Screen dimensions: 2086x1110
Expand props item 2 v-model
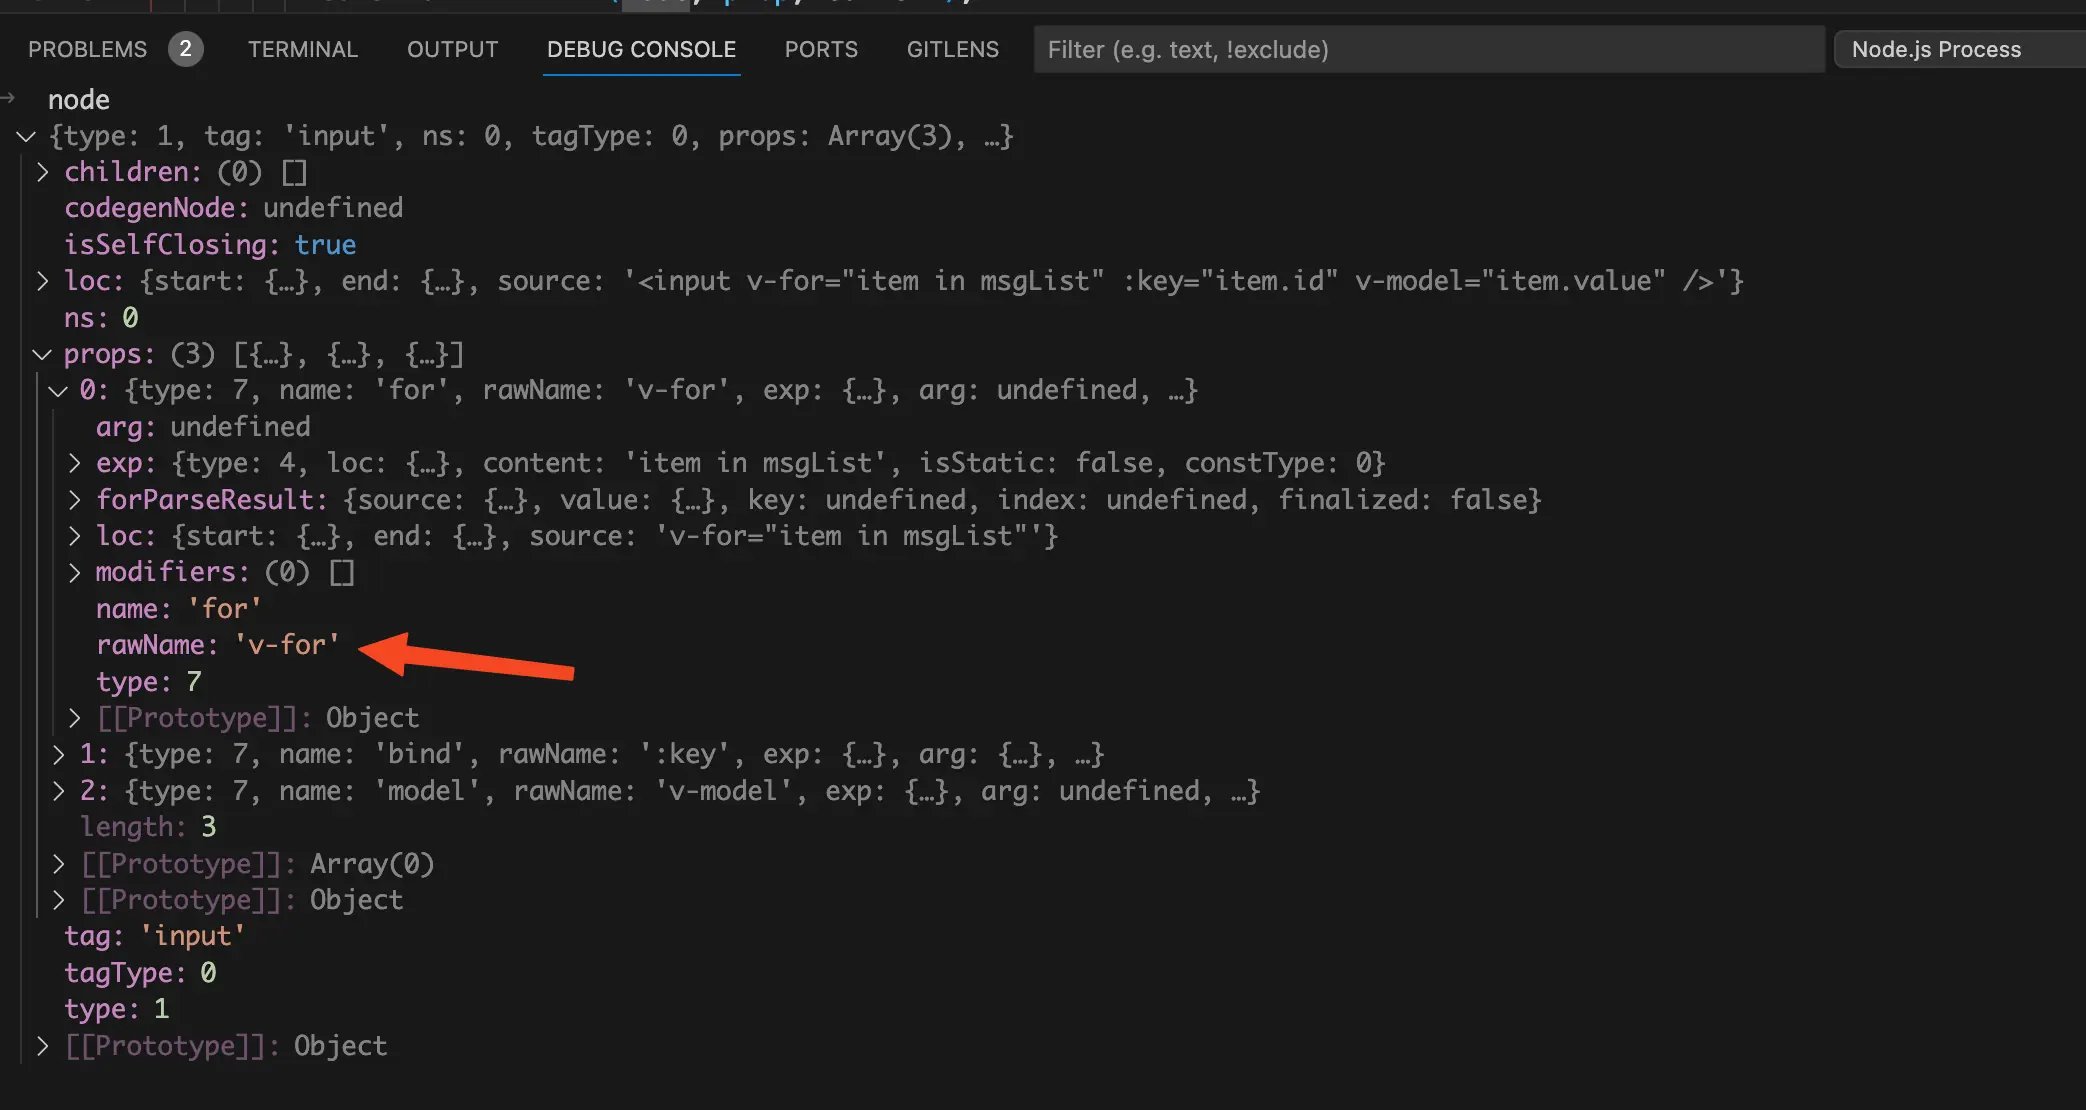[58, 791]
